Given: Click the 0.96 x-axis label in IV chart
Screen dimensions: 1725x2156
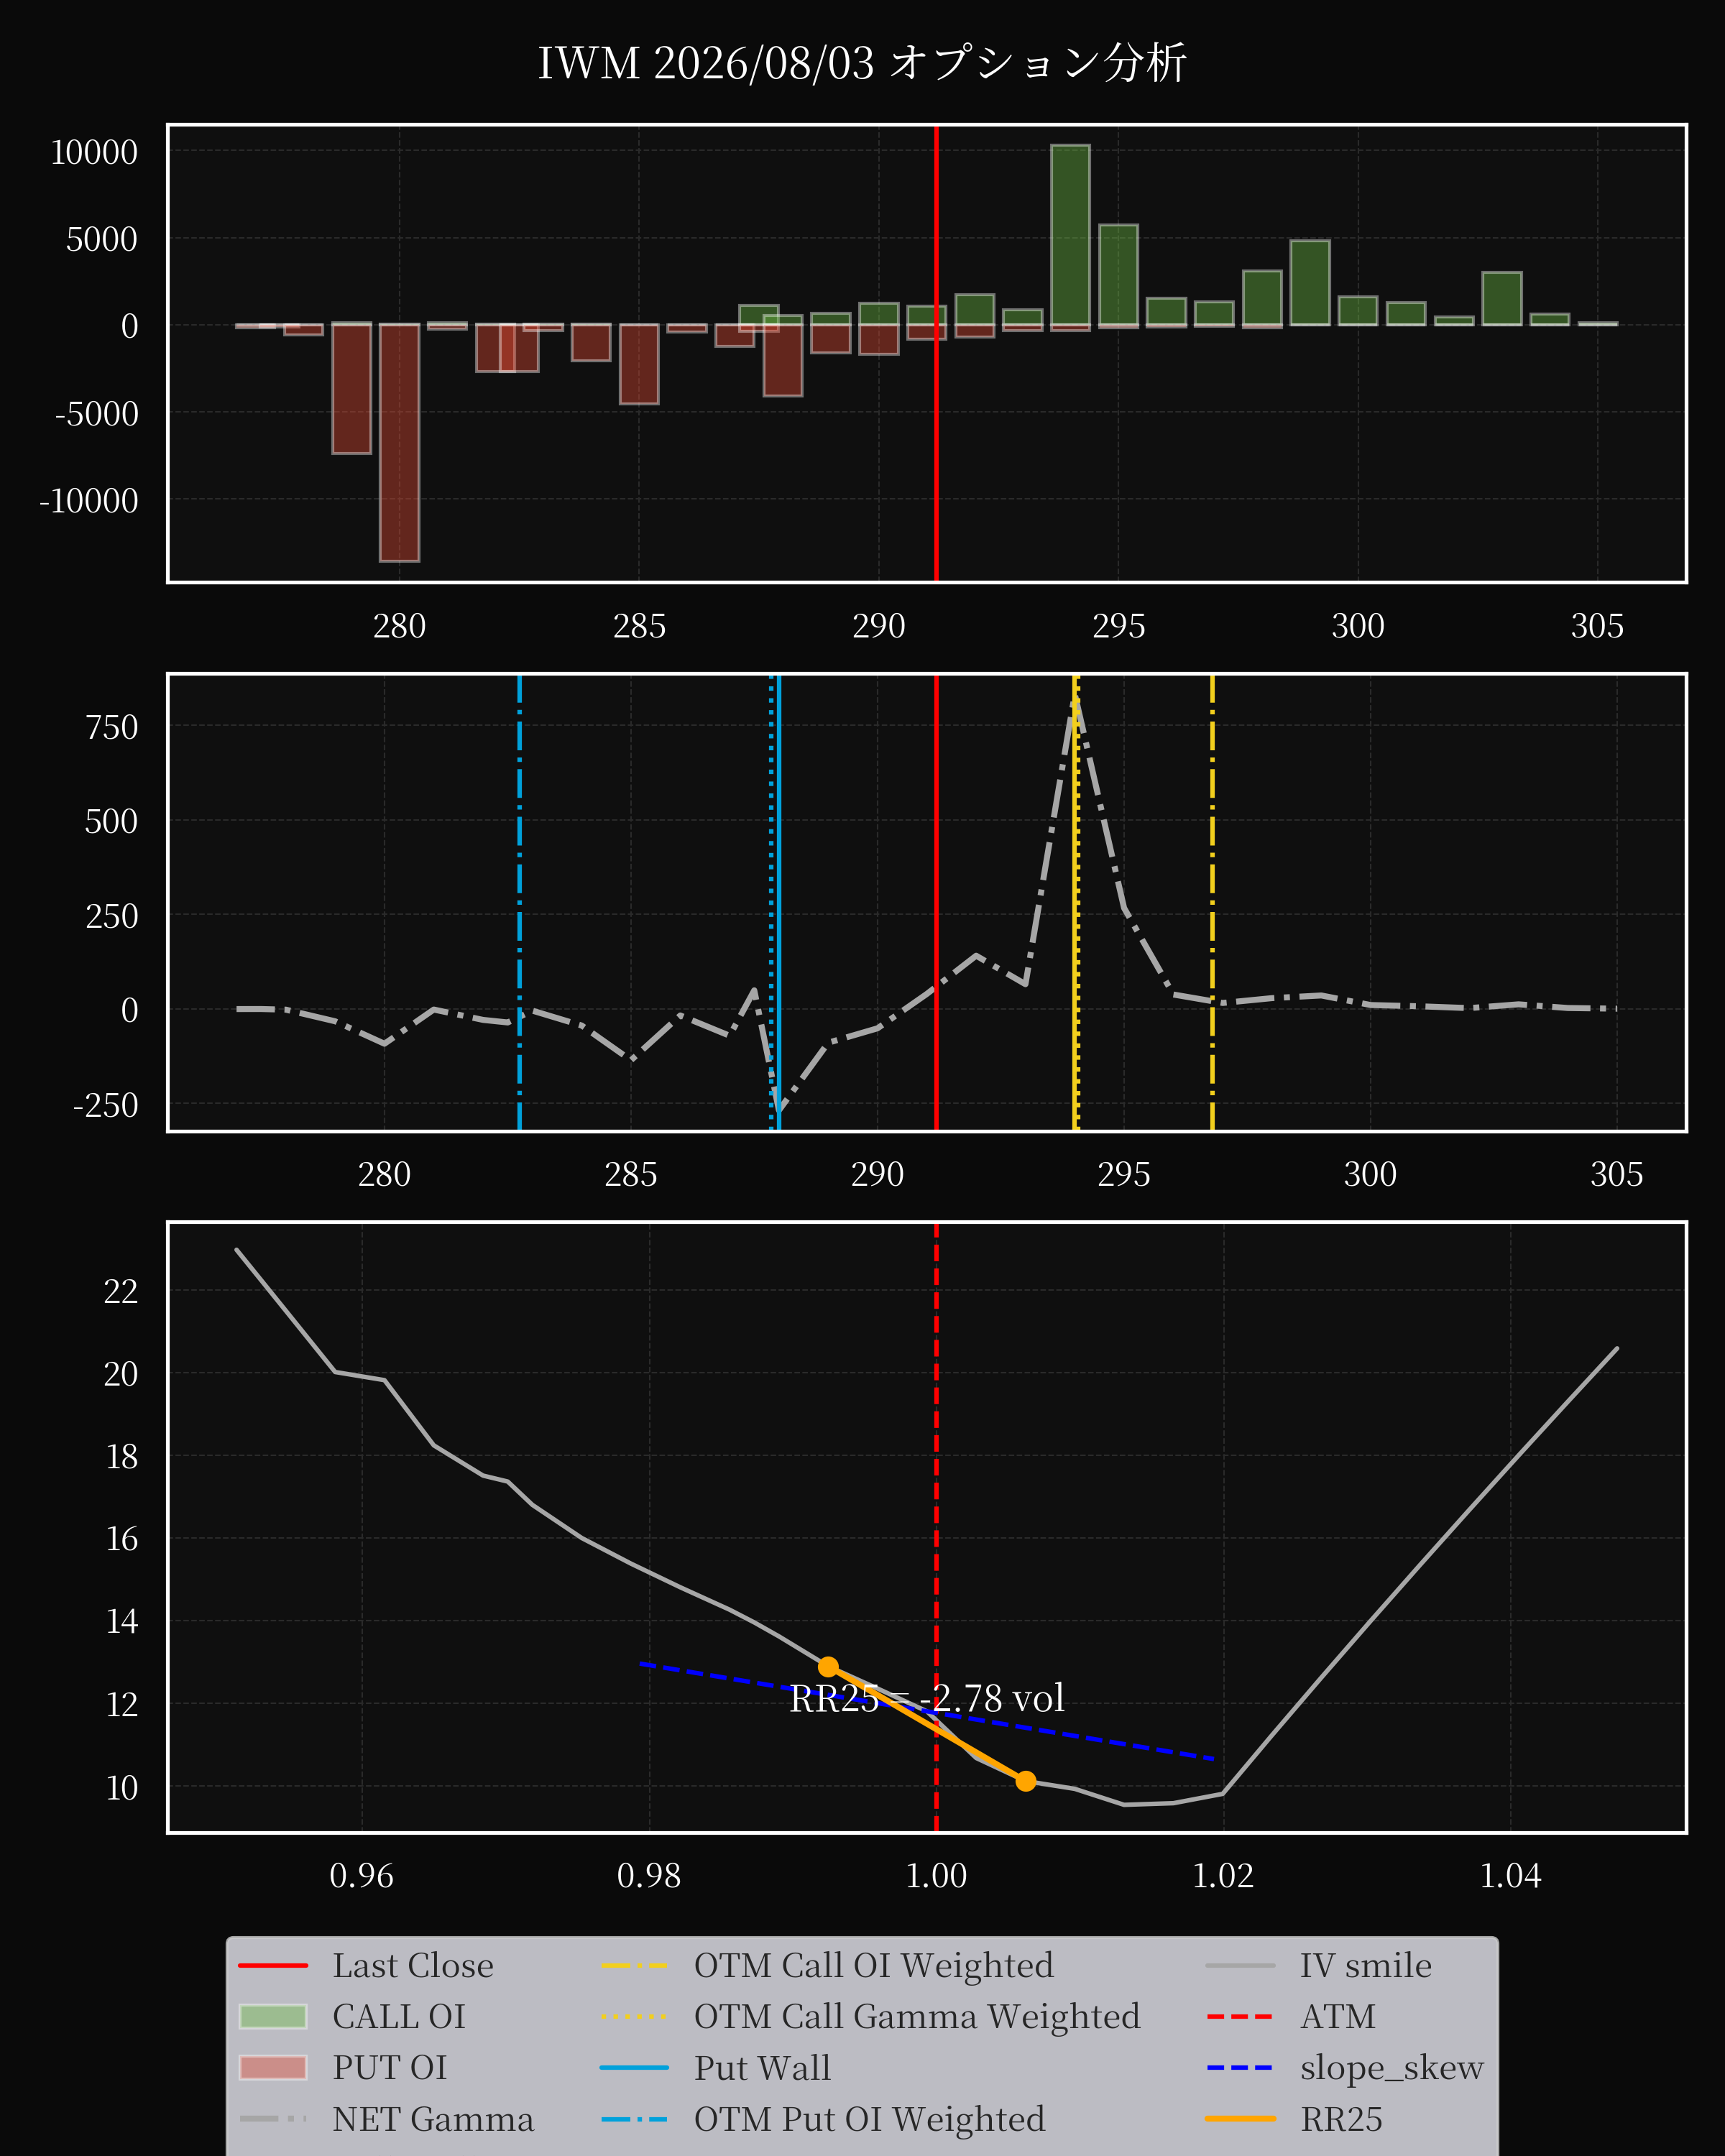Looking at the screenshot, I should pyautogui.click(x=362, y=1875).
